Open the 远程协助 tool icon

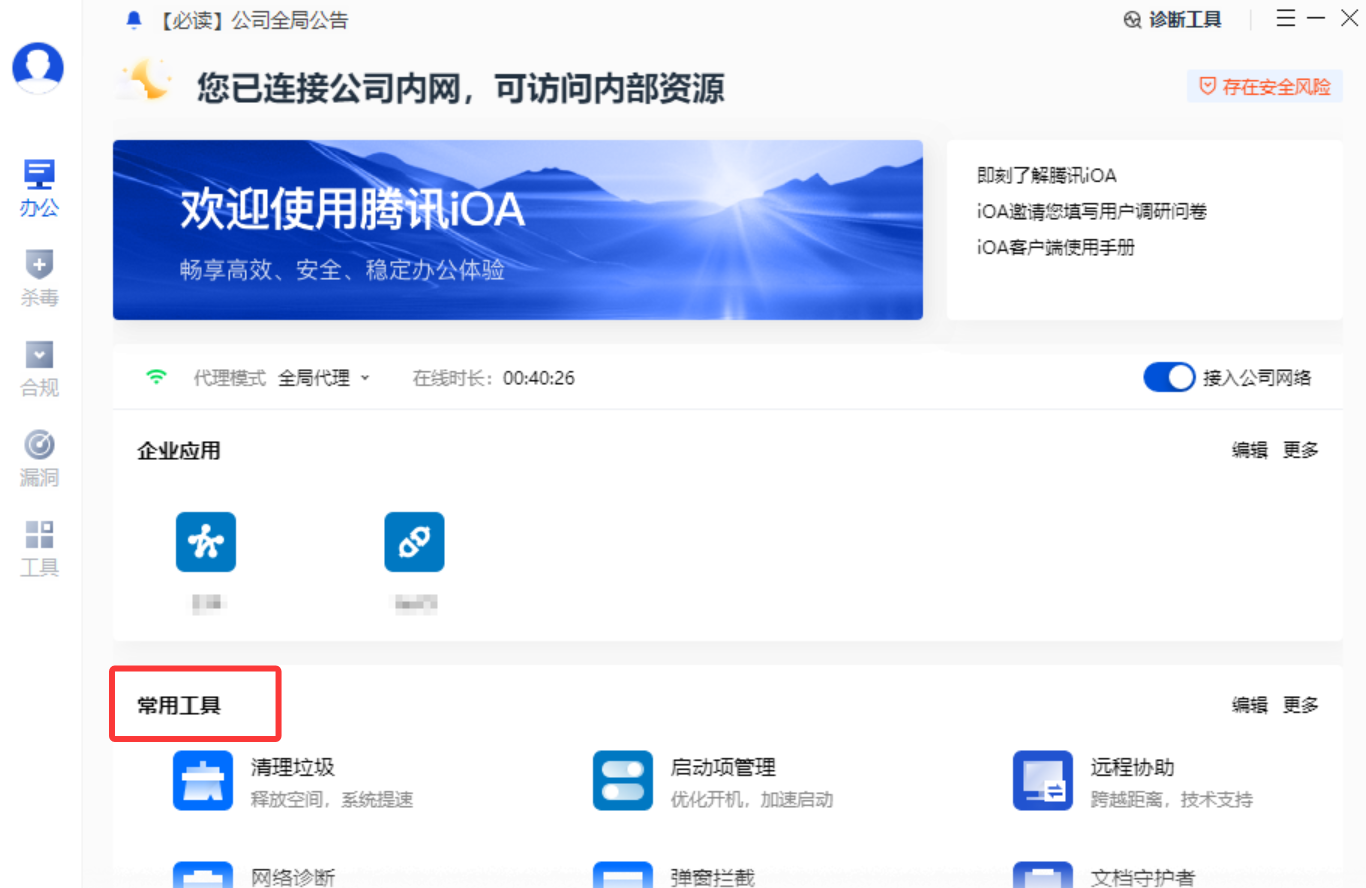1043,780
